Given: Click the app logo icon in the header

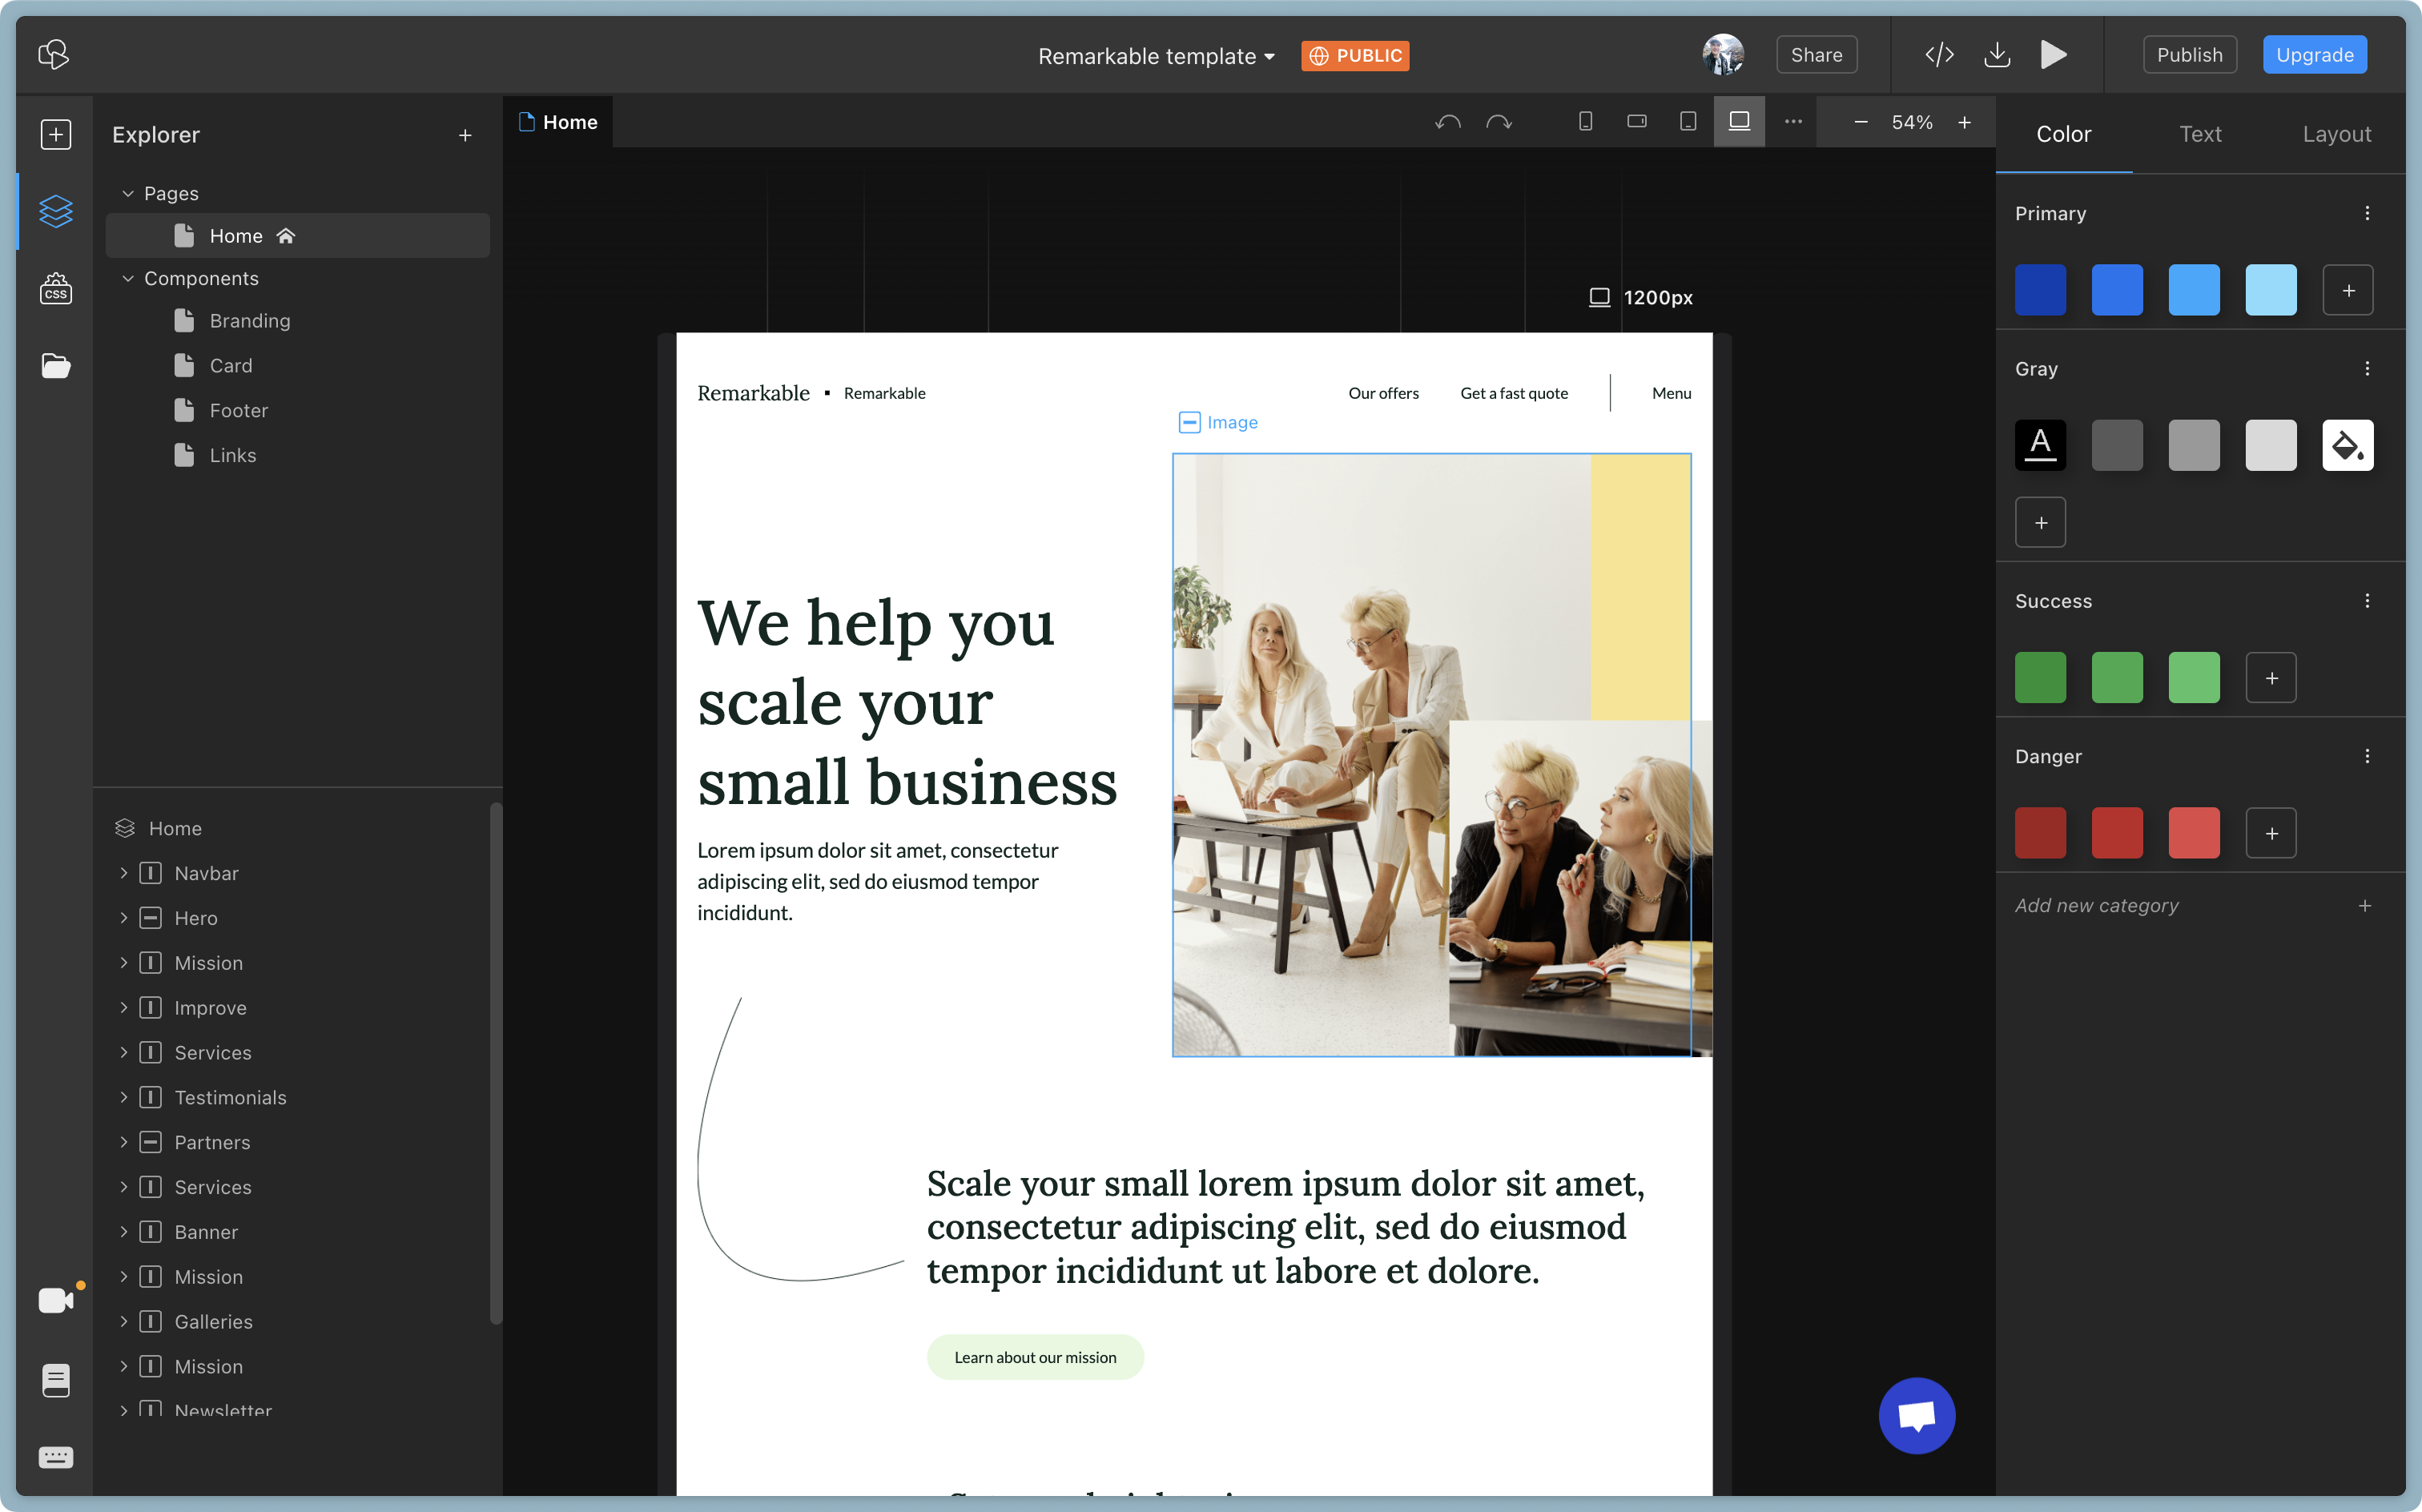Looking at the screenshot, I should click(54, 54).
